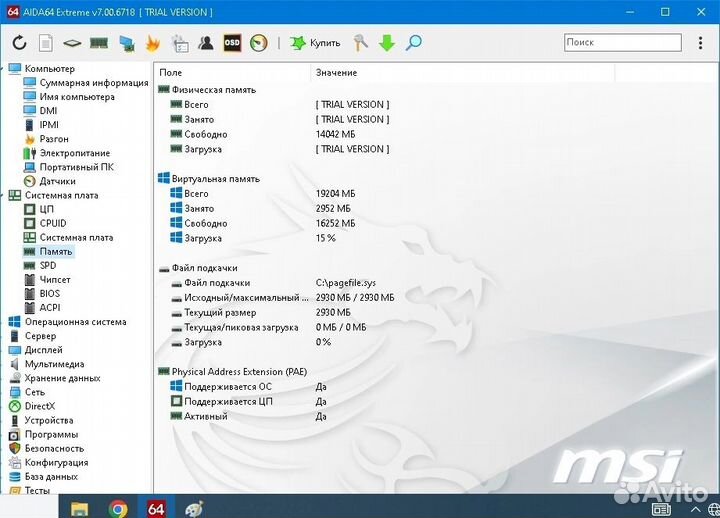Click the Refresh arrow icon in toolbar
The image size is (720, 518).
pos(19,43)
